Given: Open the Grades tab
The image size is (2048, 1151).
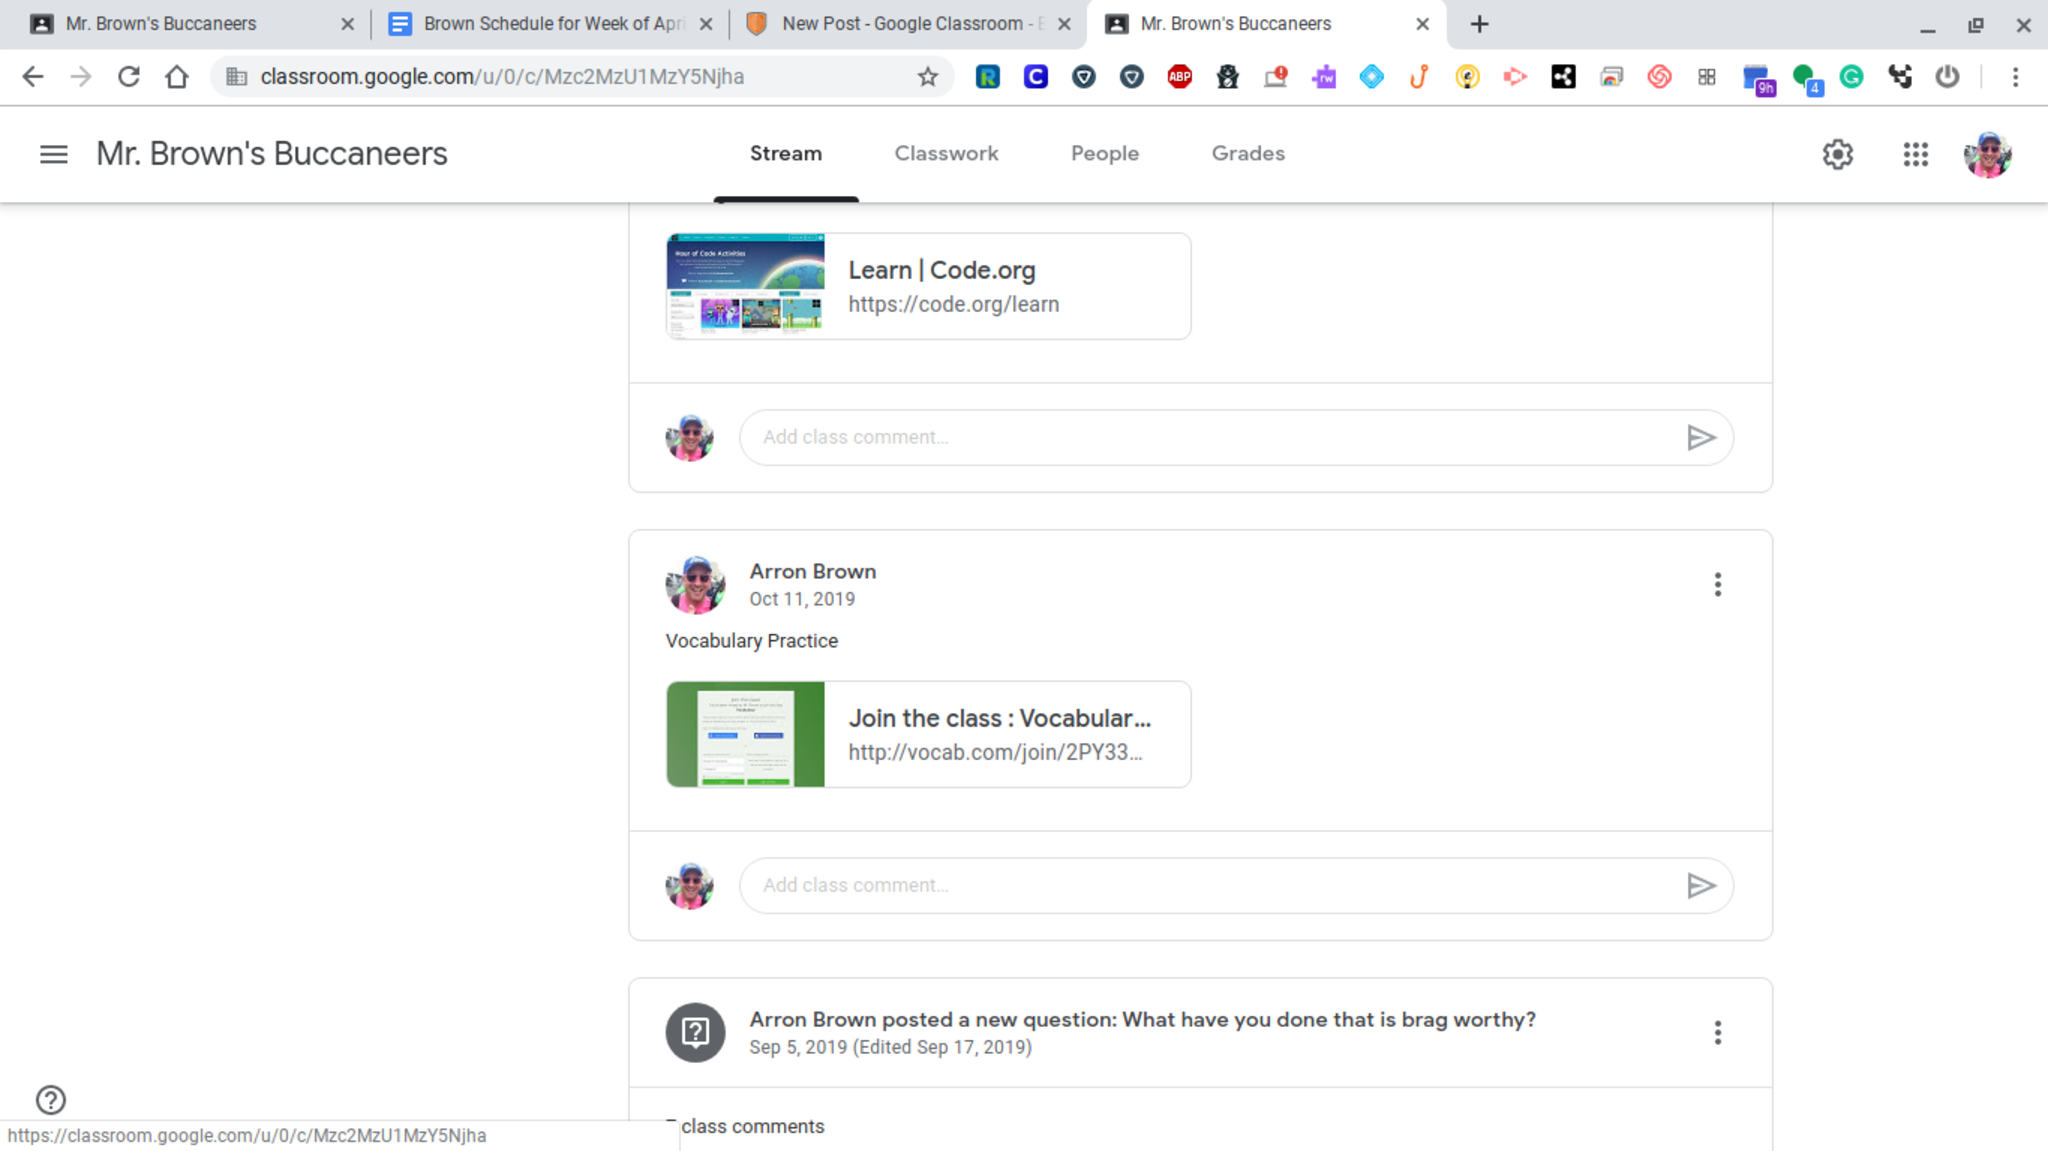Looking at the screenshot, I should tap(1247, 153).
